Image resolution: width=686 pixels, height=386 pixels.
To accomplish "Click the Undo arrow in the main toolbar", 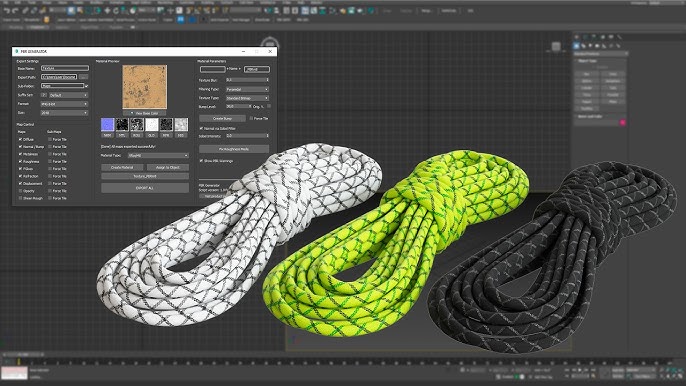I will tap(7, 11).
